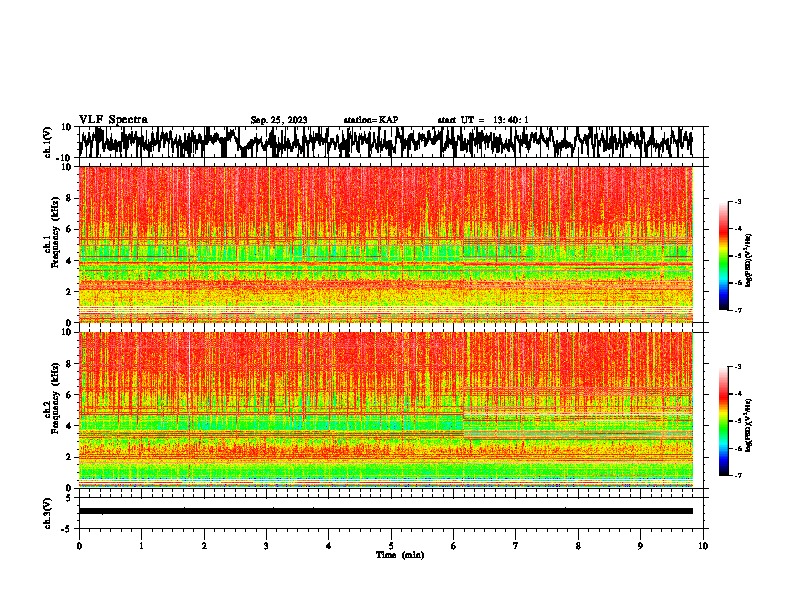Click the "VLF Spectra" plot title
This screenshot has height=612, width=792.
click(x=113, y=120)
